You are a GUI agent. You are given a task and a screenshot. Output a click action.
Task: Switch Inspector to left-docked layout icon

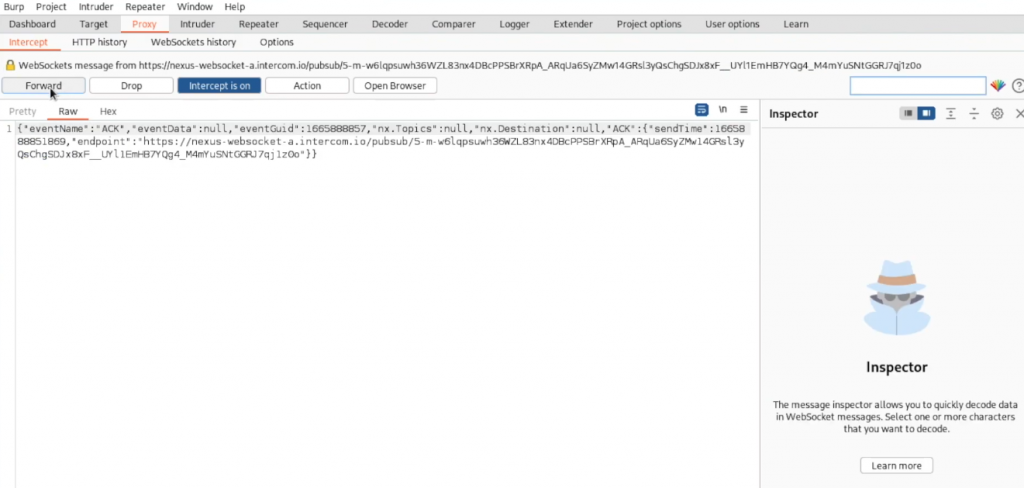tap(908, 114)
